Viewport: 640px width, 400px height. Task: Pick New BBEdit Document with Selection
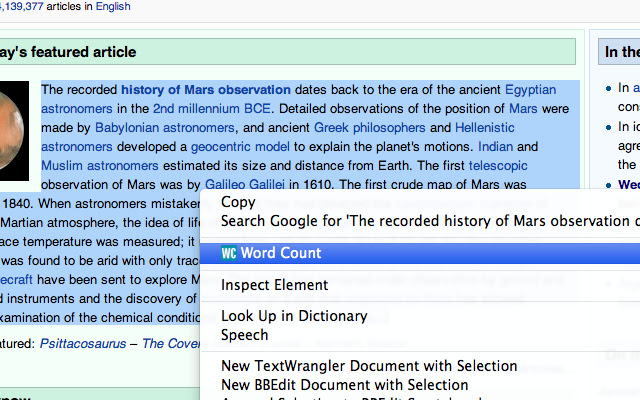click(344, 385)
